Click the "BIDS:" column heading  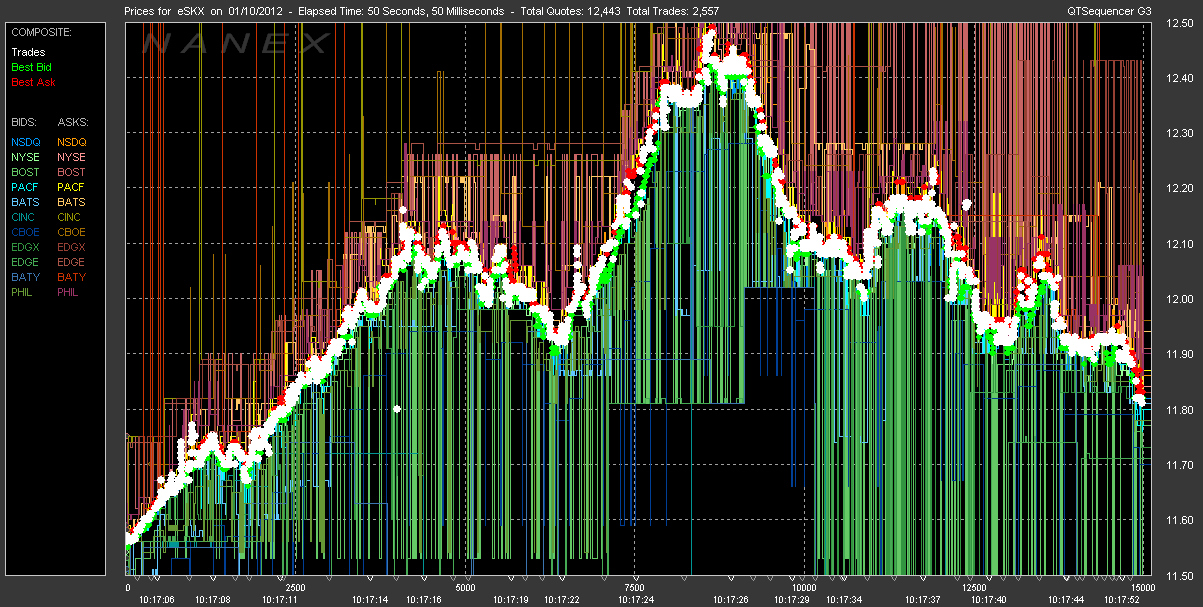24,120
